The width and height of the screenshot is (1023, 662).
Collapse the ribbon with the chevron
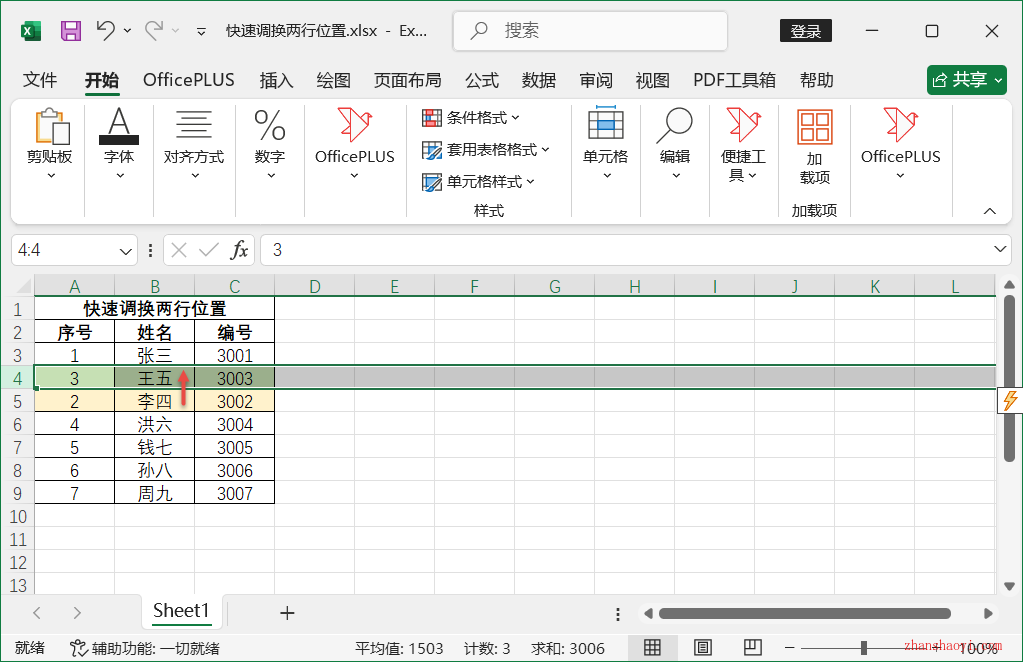tap(990, 211)
